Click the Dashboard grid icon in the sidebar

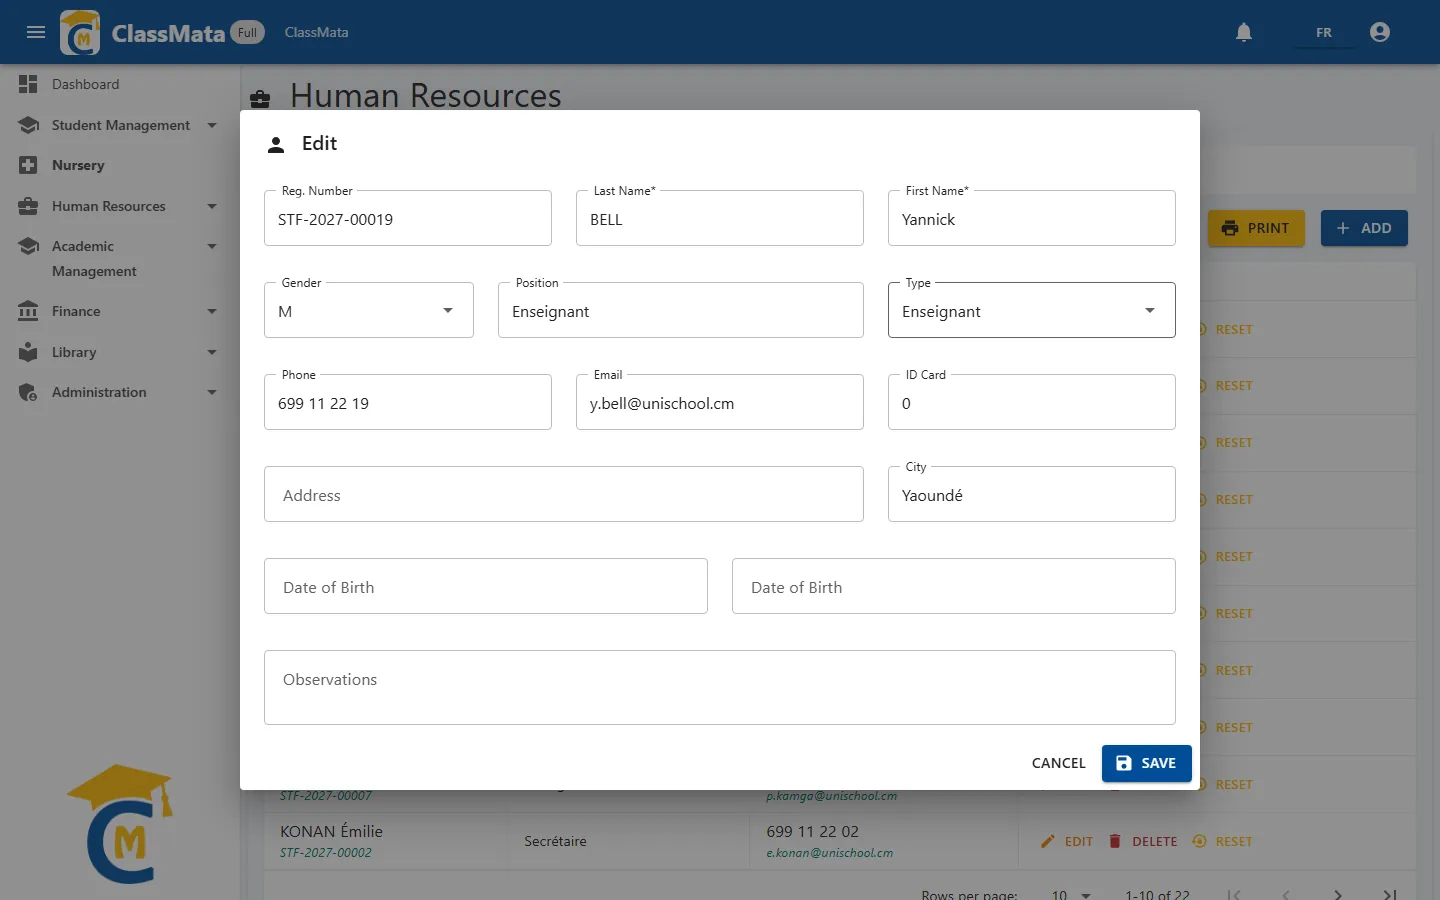28,84
